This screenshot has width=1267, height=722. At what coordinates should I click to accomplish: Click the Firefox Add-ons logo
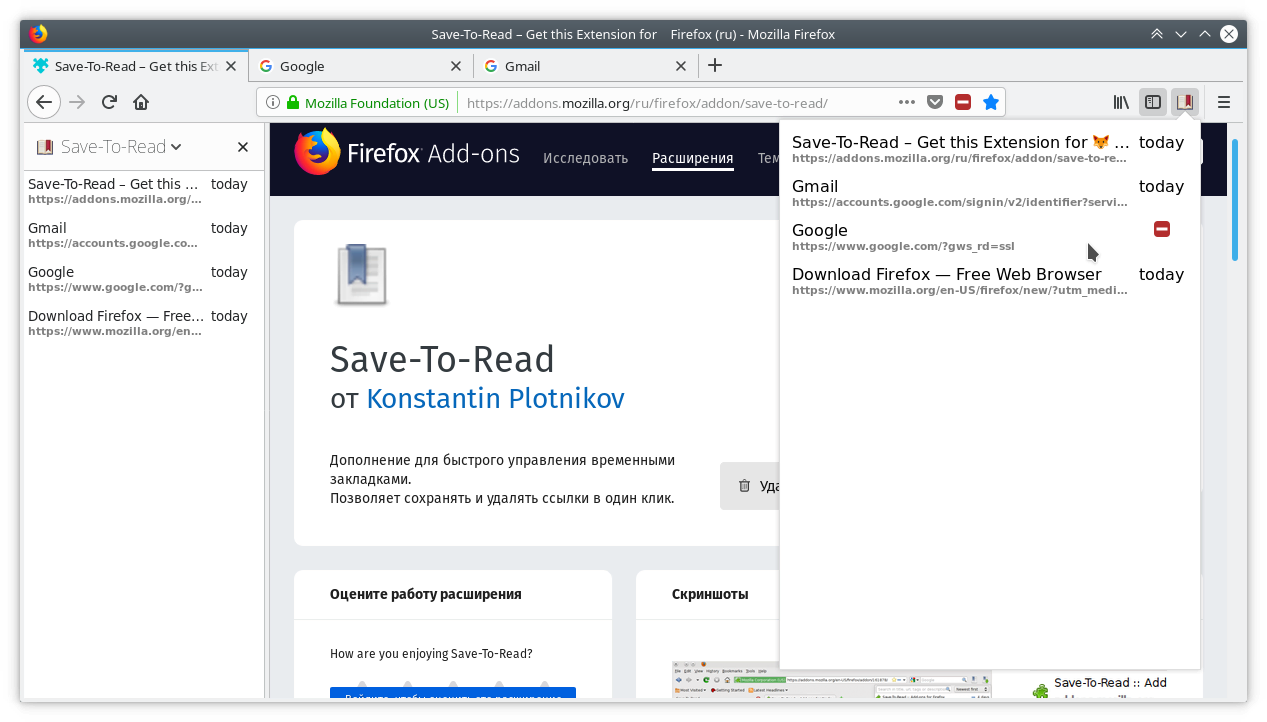click(x=407, y=153)
